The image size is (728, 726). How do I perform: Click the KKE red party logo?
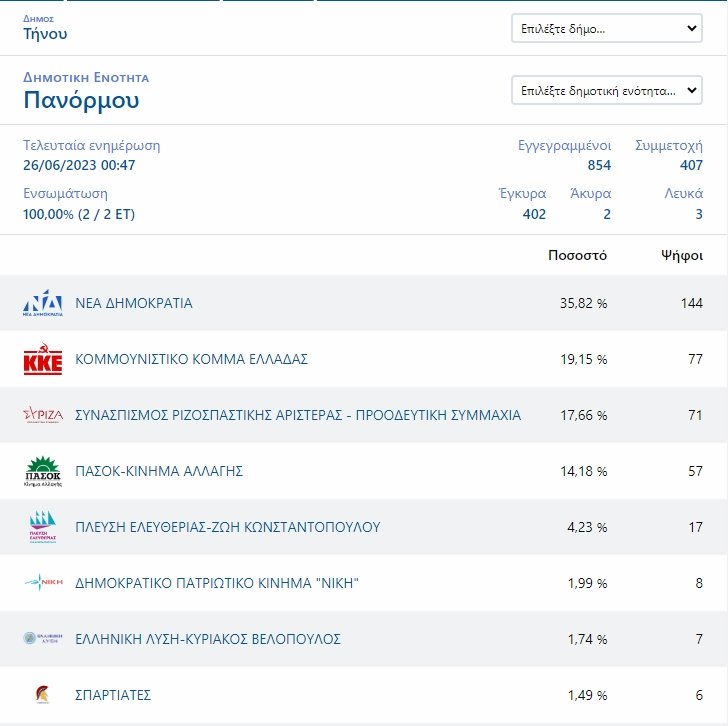[x=43, y=359]
